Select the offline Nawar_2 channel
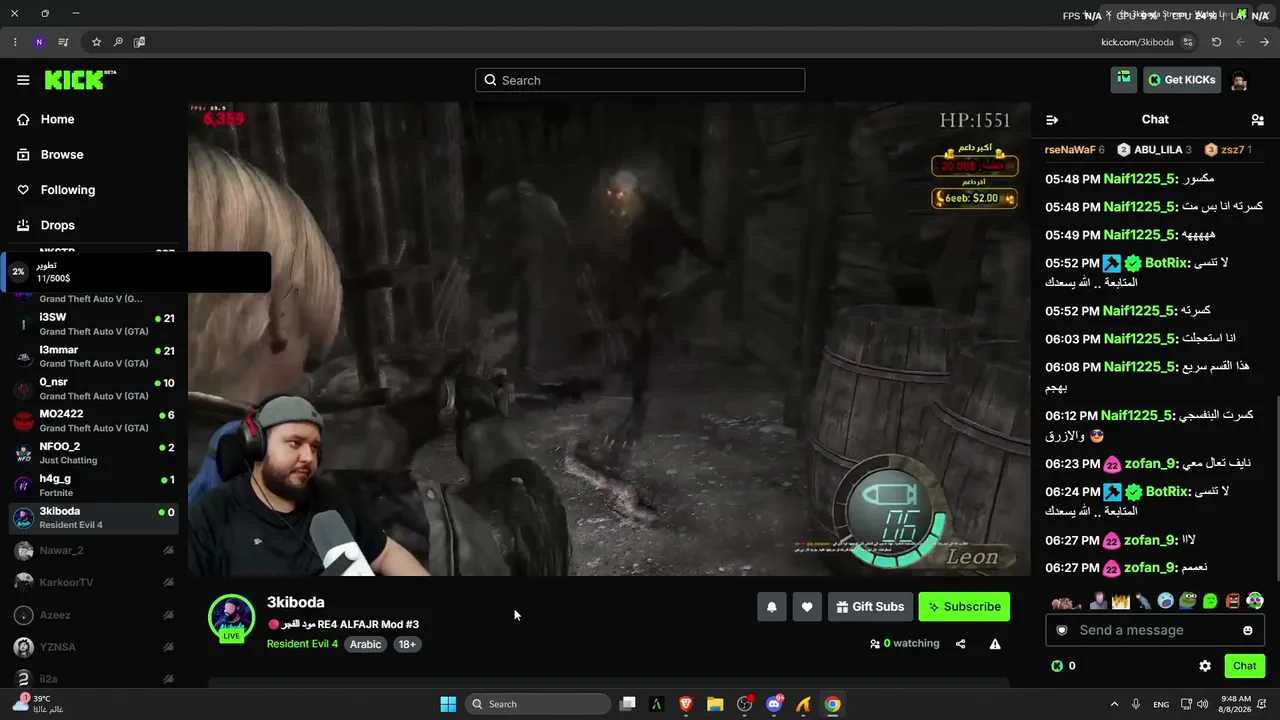This screenshot has width=1280, height=720. tap(94, 550)
